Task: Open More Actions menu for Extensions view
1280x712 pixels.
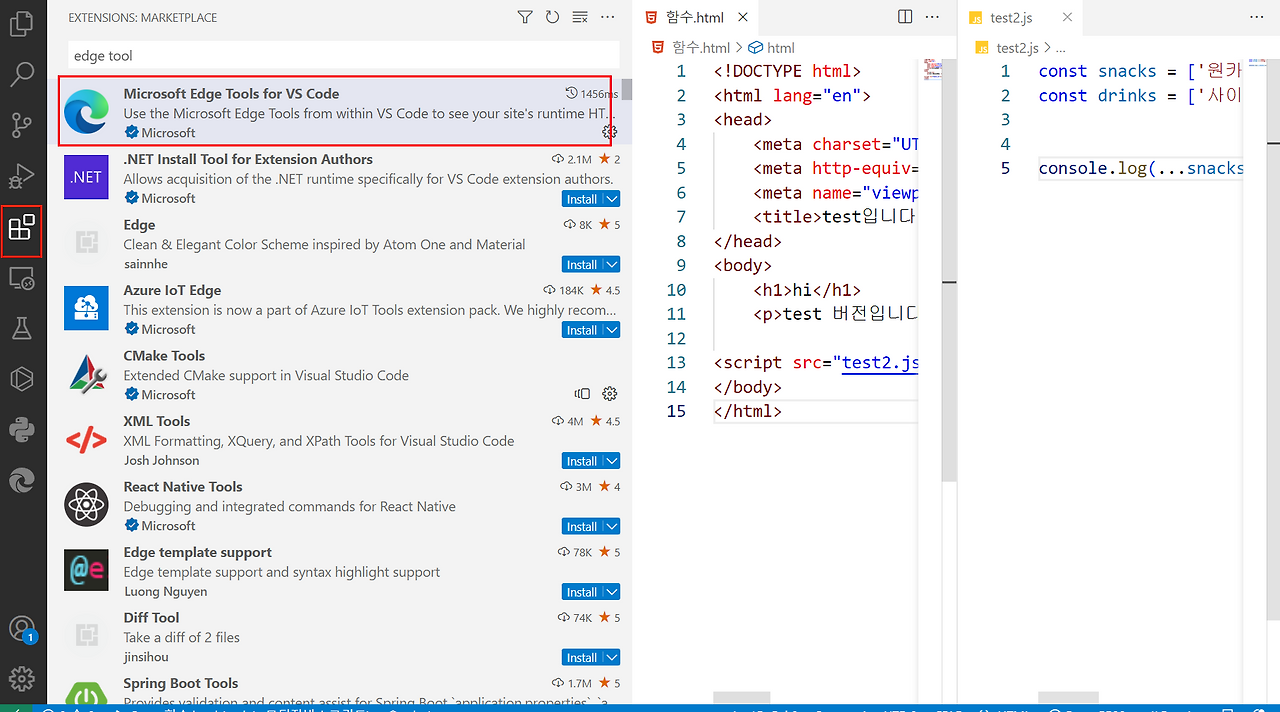Action: [607, 17]
